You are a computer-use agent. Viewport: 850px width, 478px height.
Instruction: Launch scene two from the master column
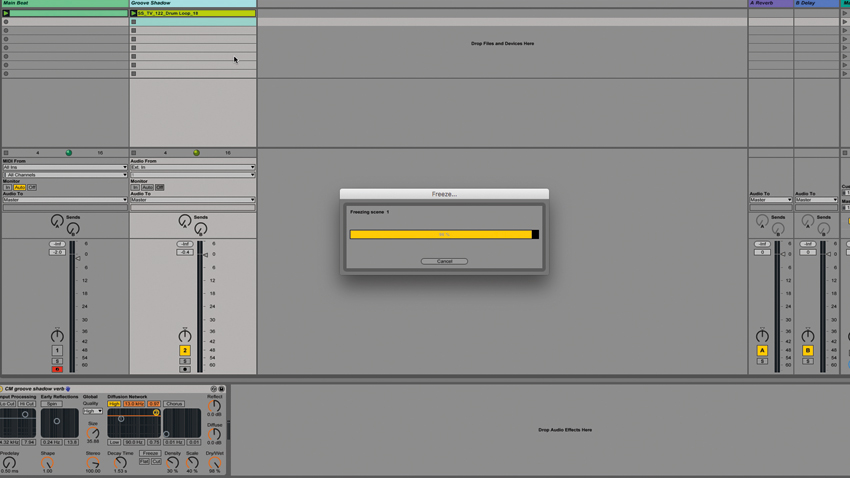point(845,22)
